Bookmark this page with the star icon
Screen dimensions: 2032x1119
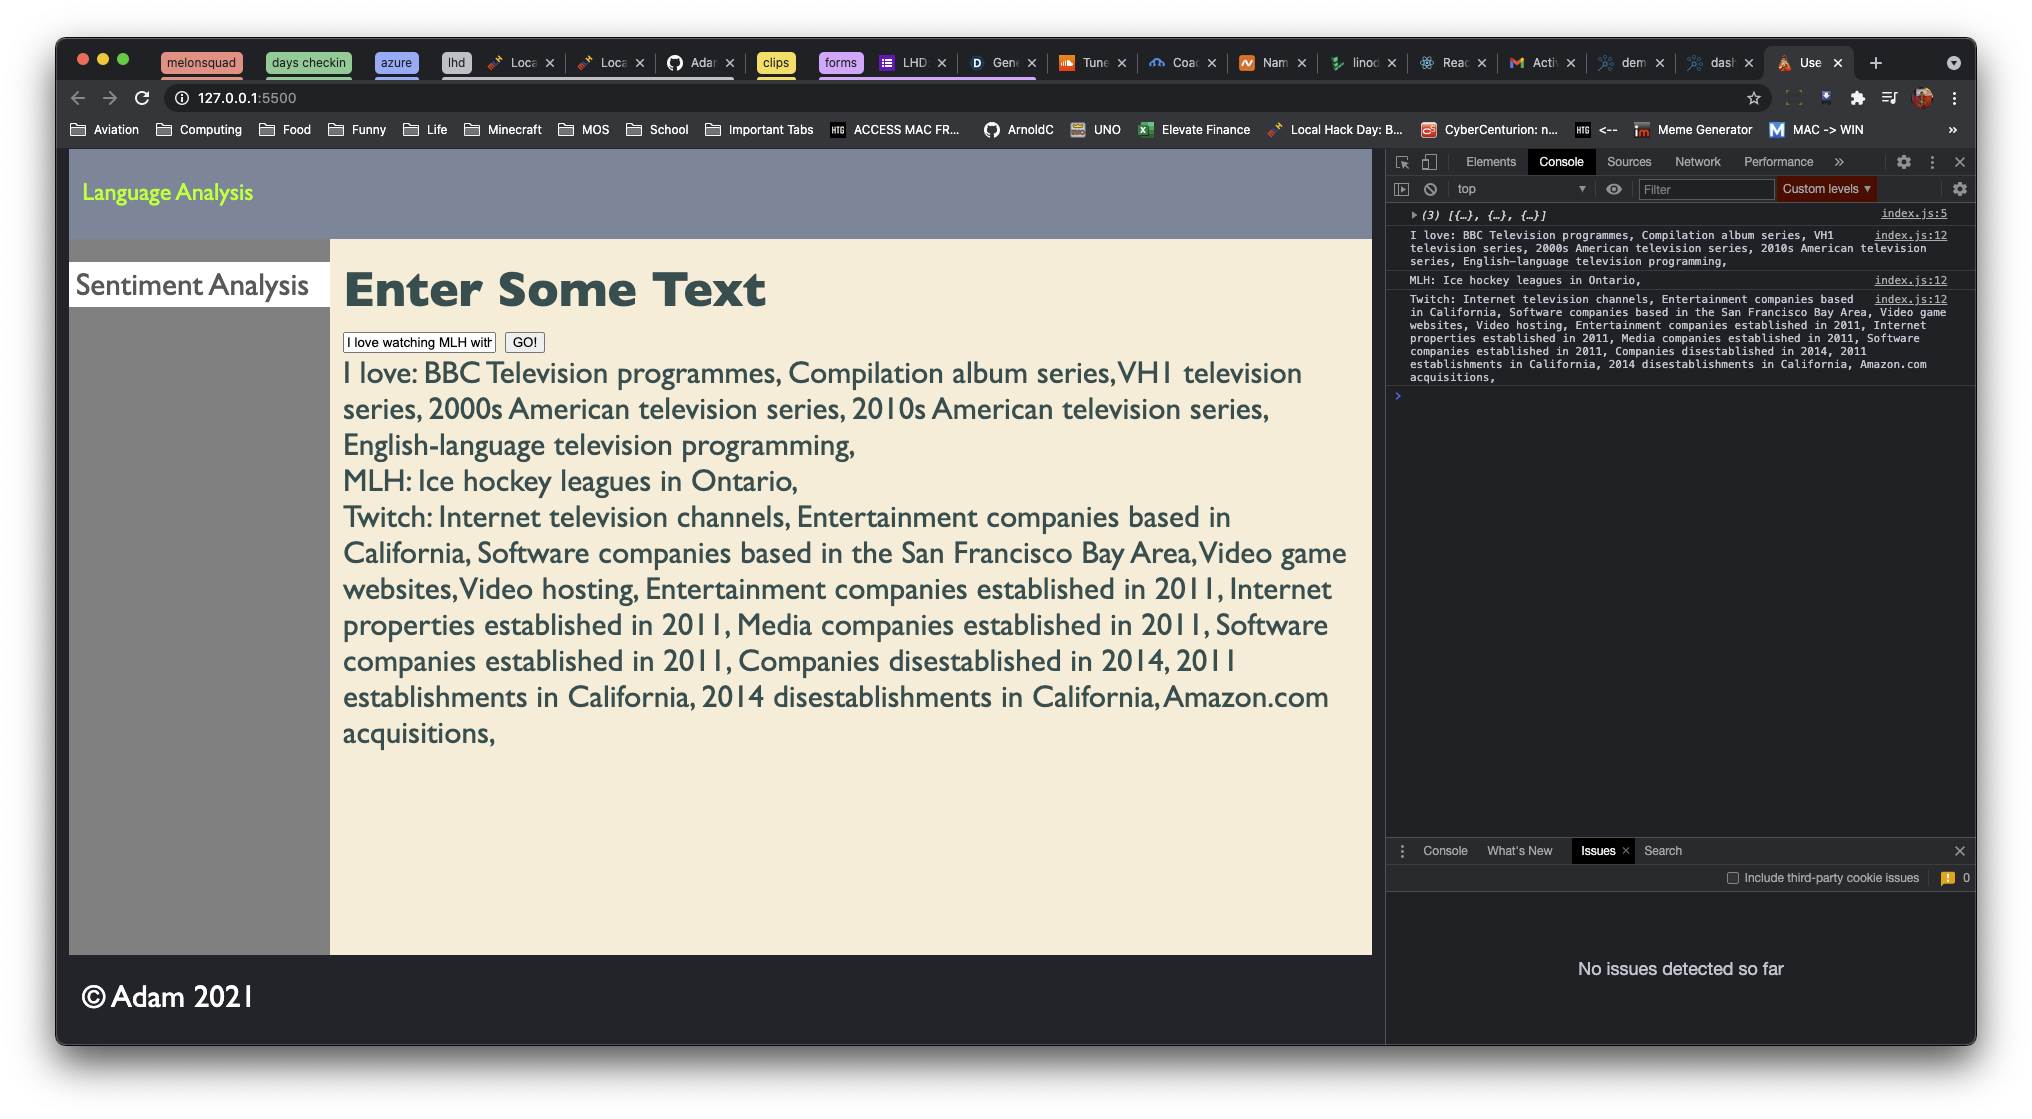click(x=1753, y=98)
